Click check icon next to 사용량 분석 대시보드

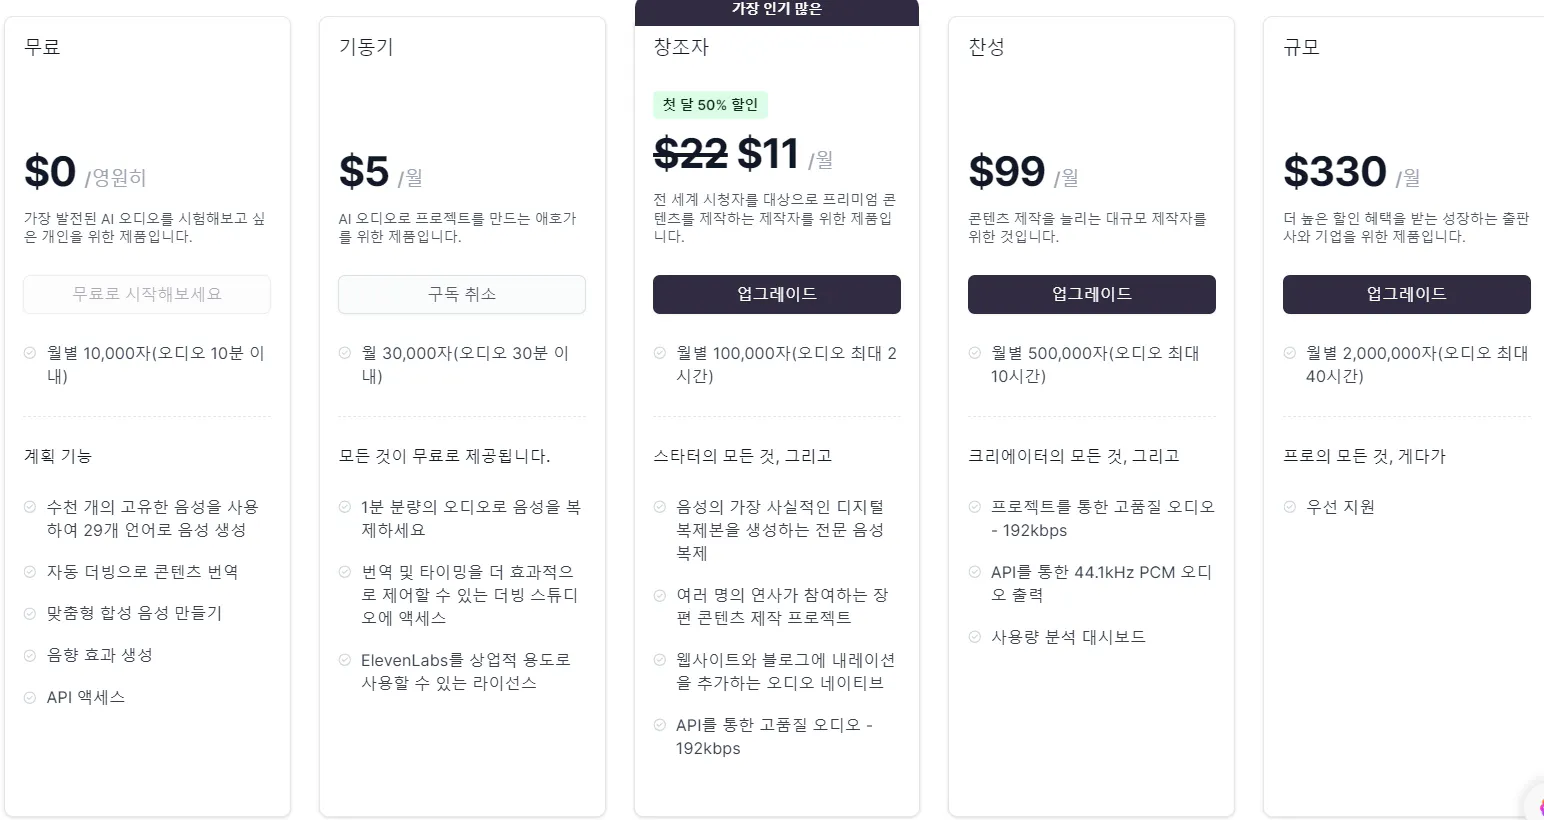tap(975, 637)
